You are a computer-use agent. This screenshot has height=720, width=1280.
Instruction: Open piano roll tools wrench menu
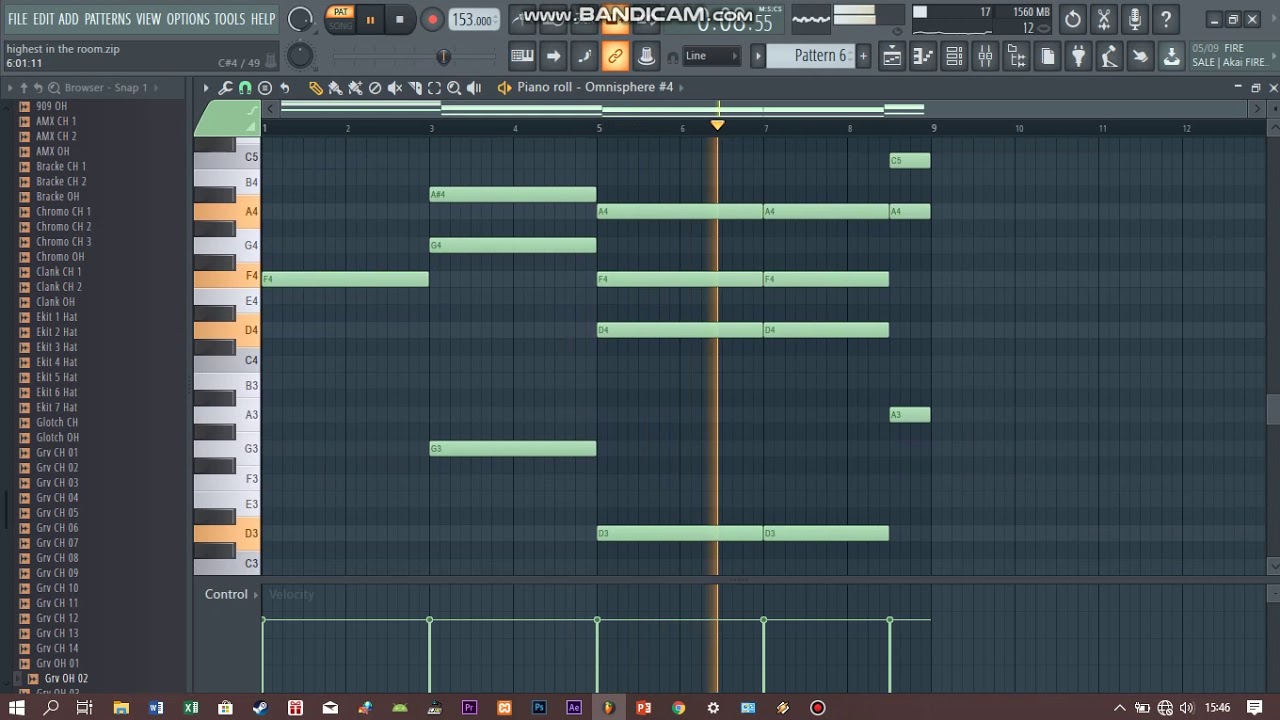(226, 88)
